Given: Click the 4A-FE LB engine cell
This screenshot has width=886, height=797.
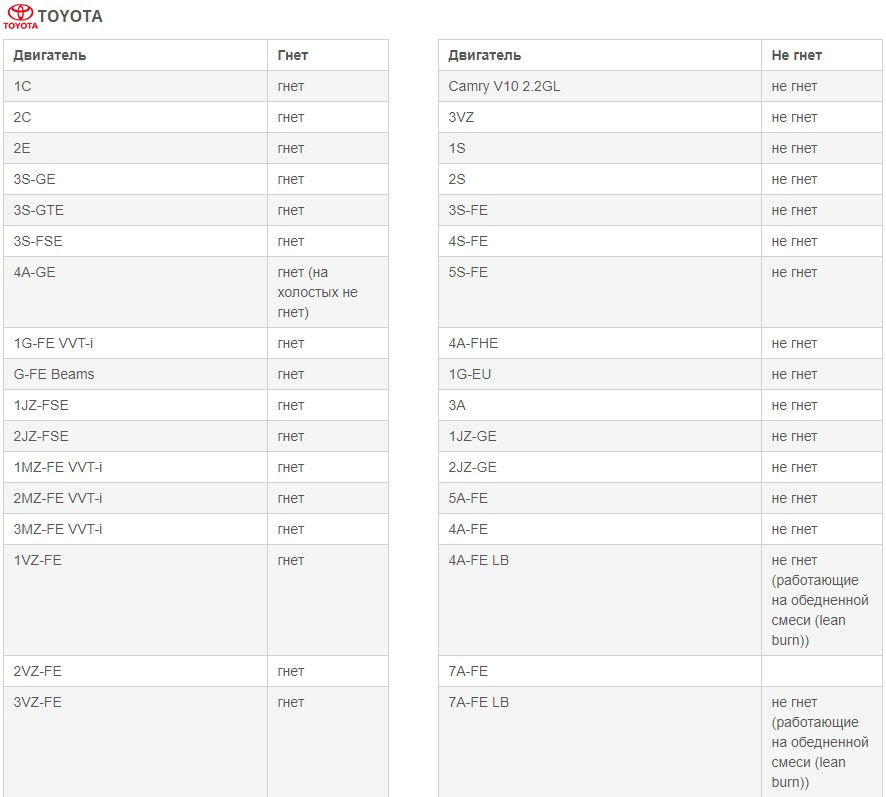Looking at the screenshot, I should coord(479,560).
